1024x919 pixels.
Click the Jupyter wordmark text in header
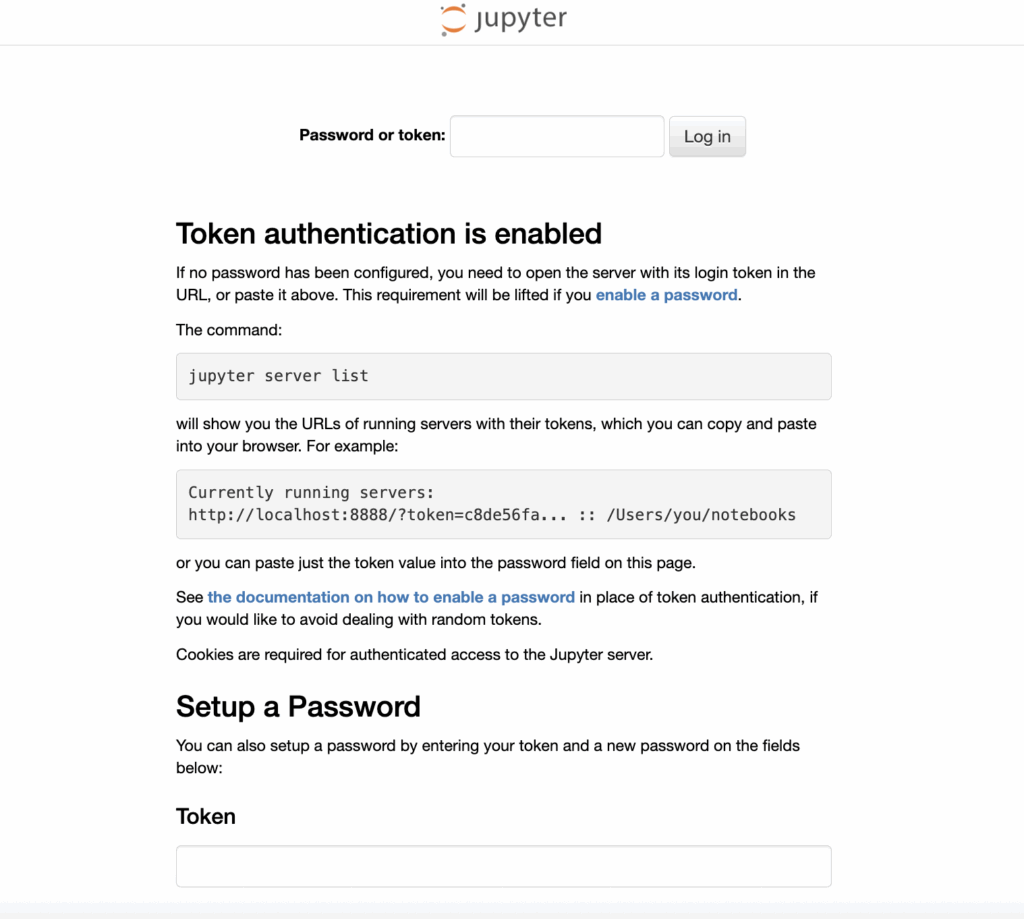(x=520, y=20)
